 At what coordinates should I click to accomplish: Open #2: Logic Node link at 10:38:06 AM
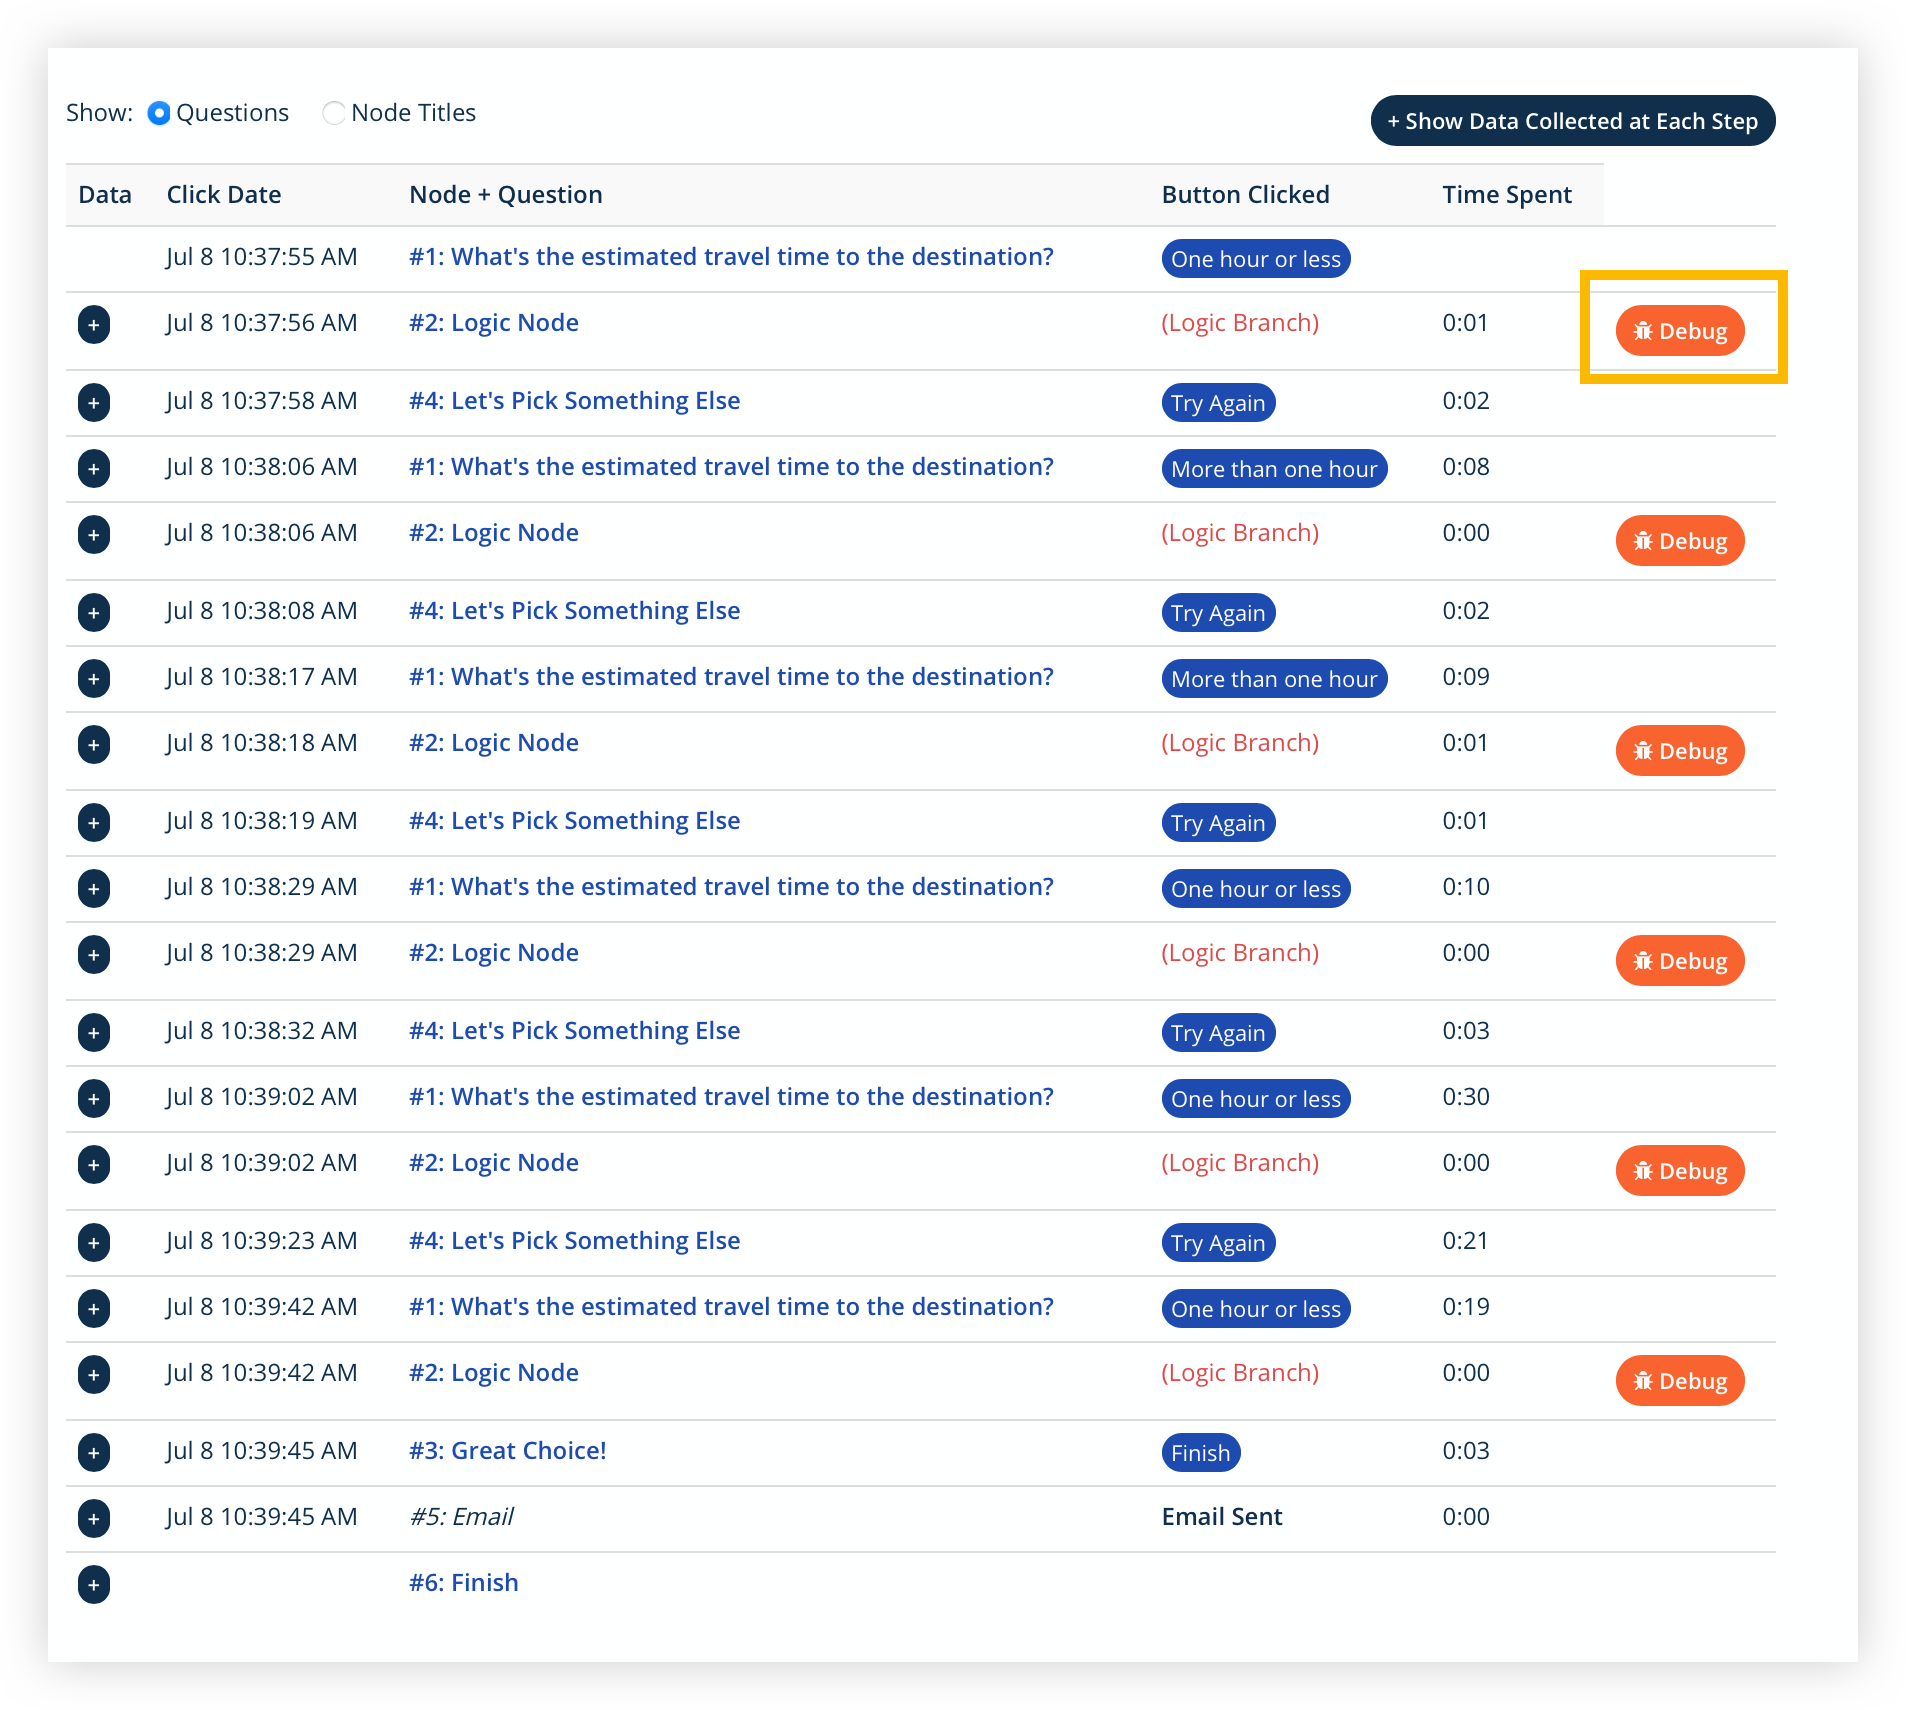tap(494, 533)
